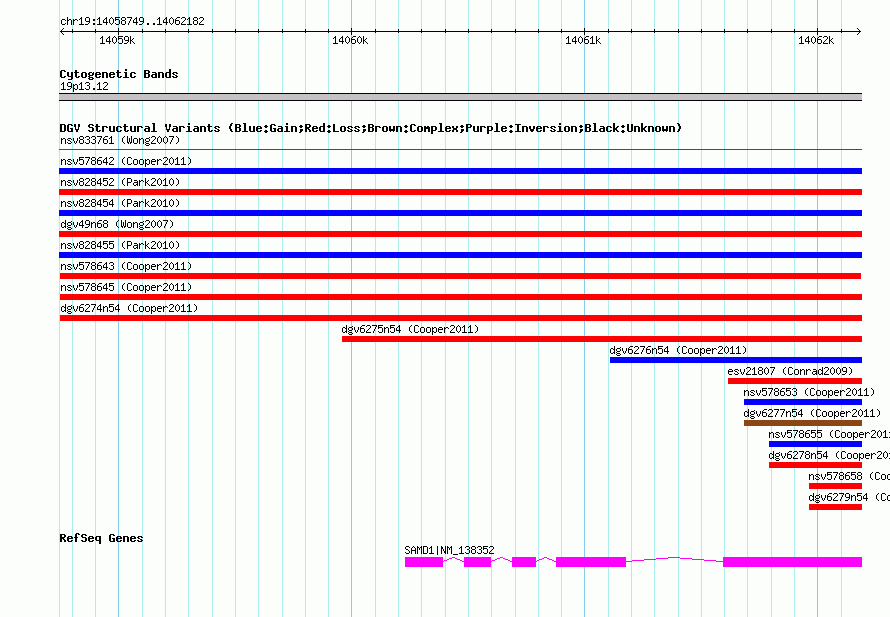Click the dgv6279n54 variant label
This screenshot has height=617, width=890.
849,497
